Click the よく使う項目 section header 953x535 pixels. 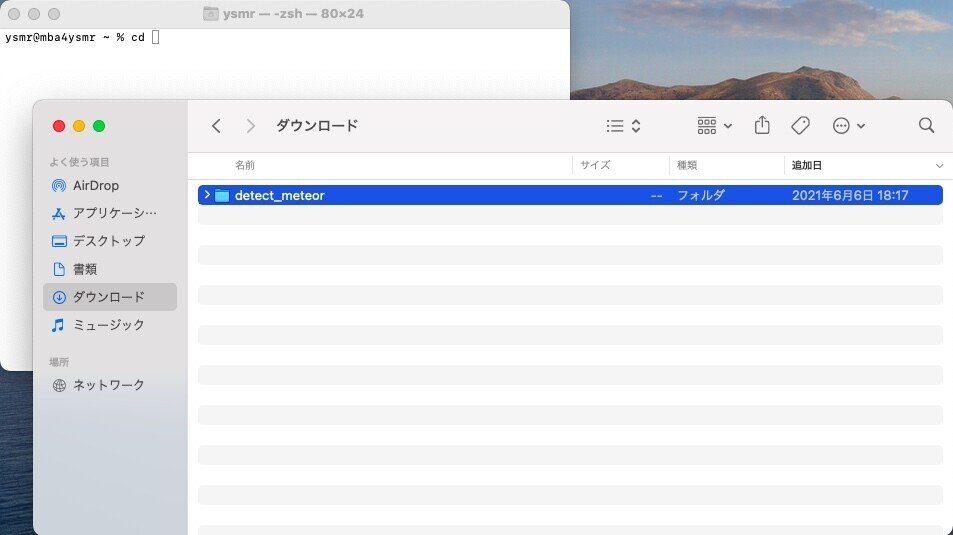pos(79,162)
